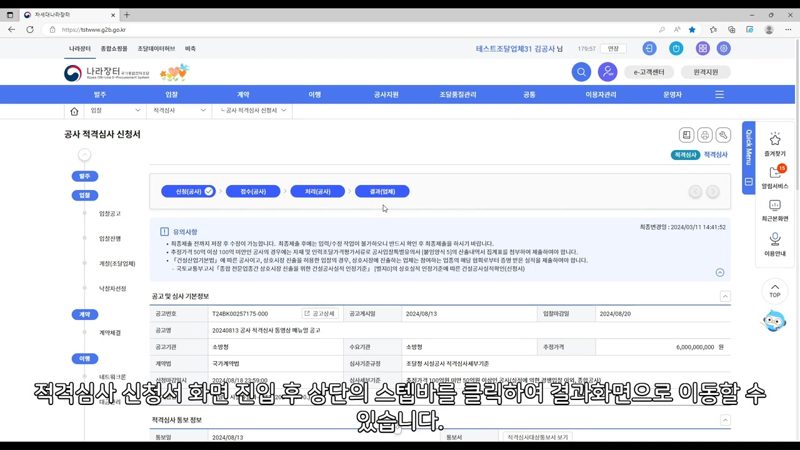Click the 나라장터 logo
This screenshot has height=450, width=800.
[x=107, y=73]
